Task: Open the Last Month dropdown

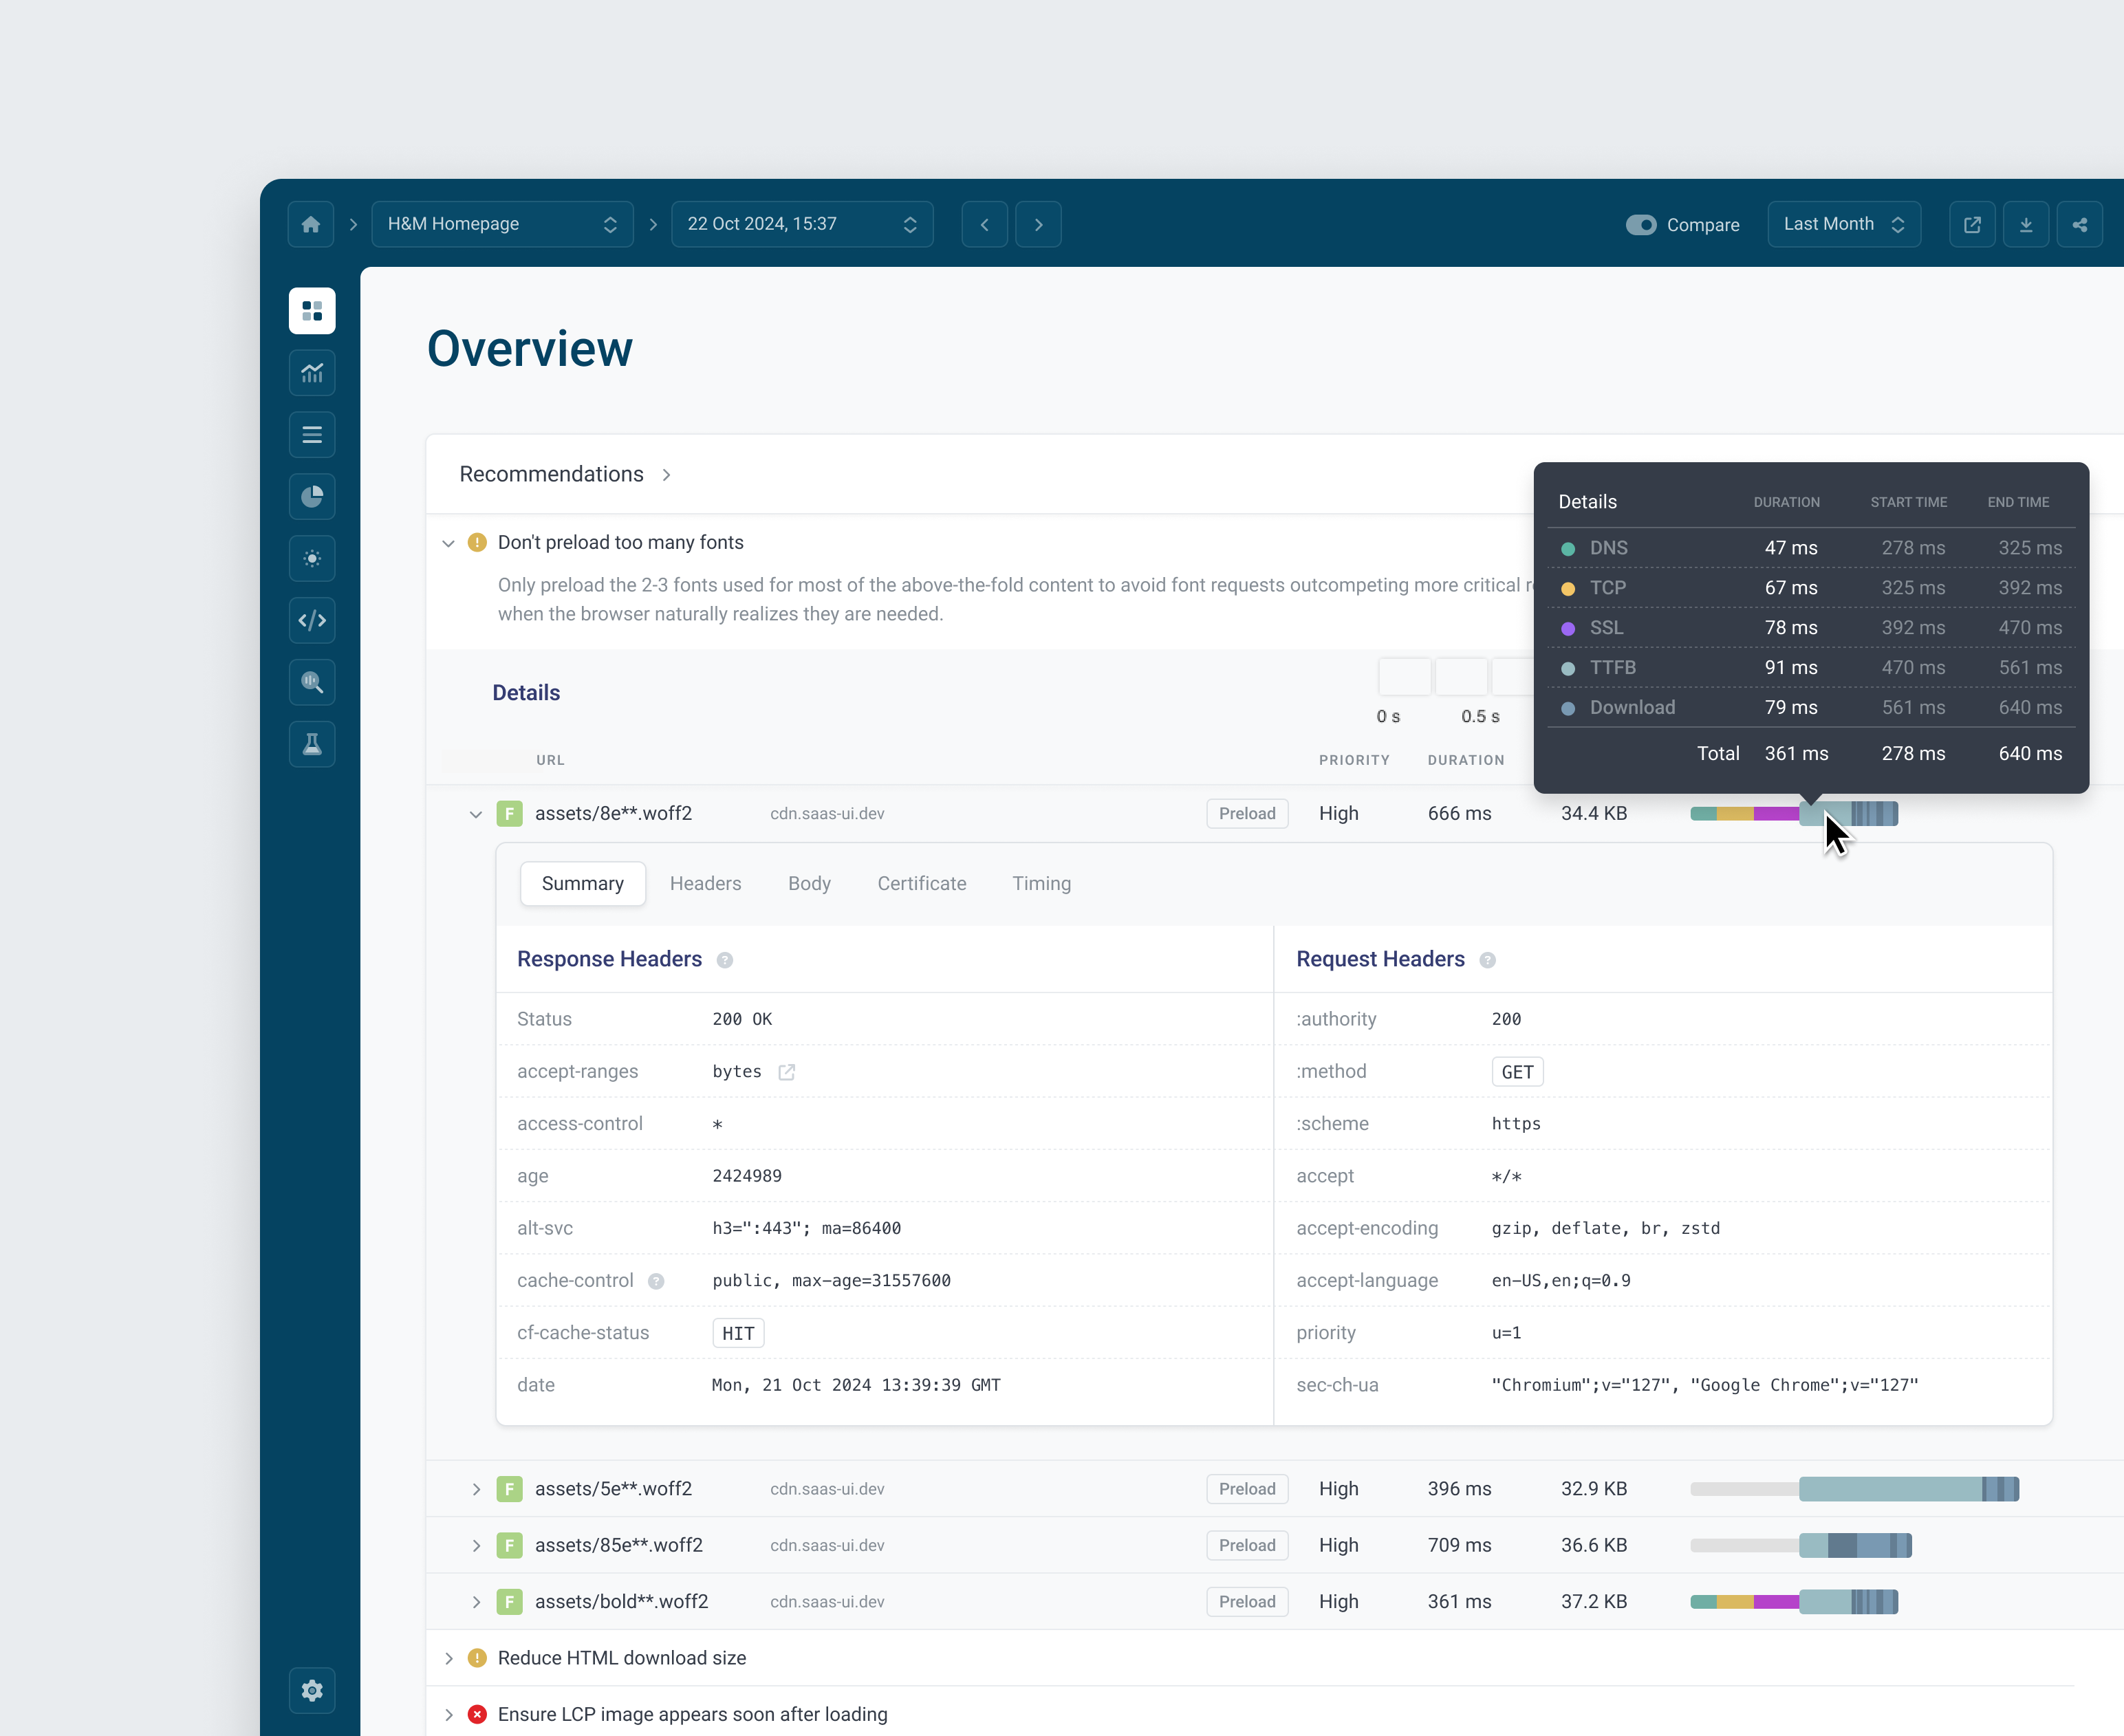Action: click(x=1843, y=224)
